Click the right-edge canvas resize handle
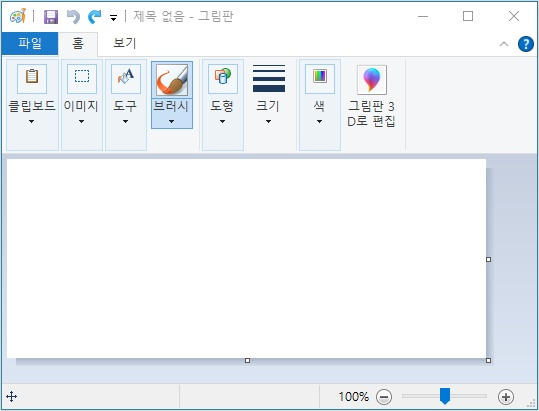Screen dimensions: 539x411 [488, 259]
